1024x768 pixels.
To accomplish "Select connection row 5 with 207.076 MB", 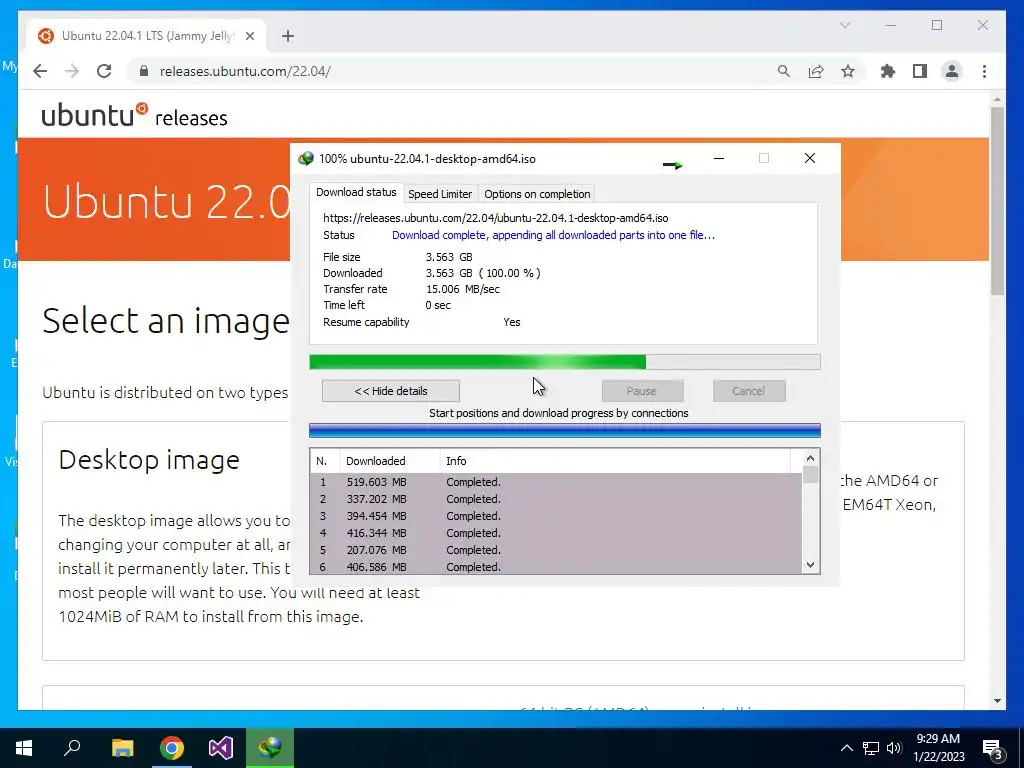I will 556,550.
